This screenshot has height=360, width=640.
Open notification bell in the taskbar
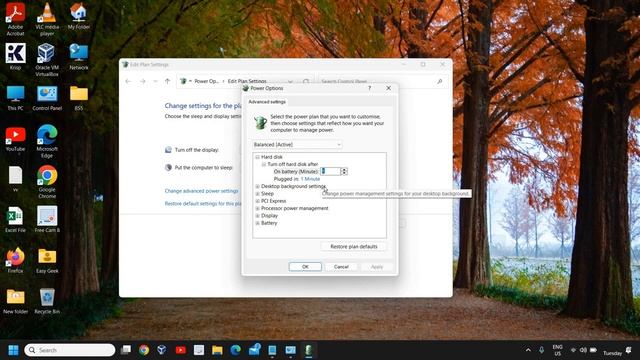click(628, 350)
